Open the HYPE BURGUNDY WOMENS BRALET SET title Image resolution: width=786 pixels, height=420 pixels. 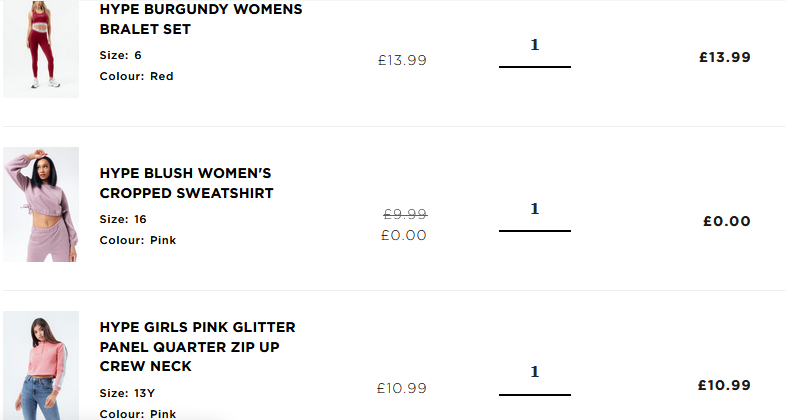click(x=201, y=19)
